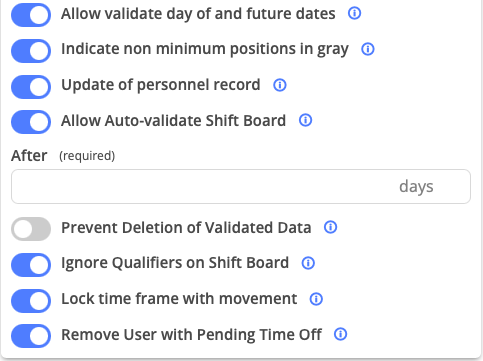Disable Lock time frame with movement toggle
Viewport: 483px width, 361px height.
(31, 301)
